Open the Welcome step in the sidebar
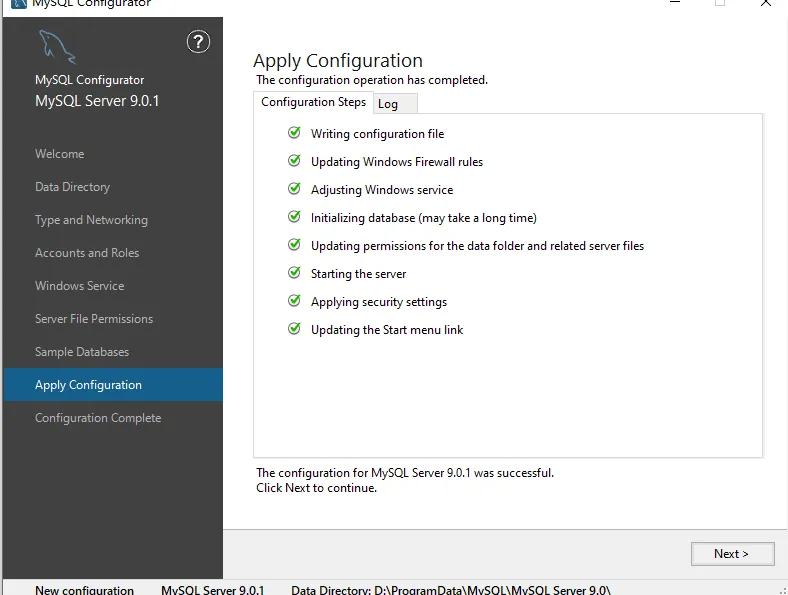The height and width of the screenshot is (595, 788). click(60, 154)
